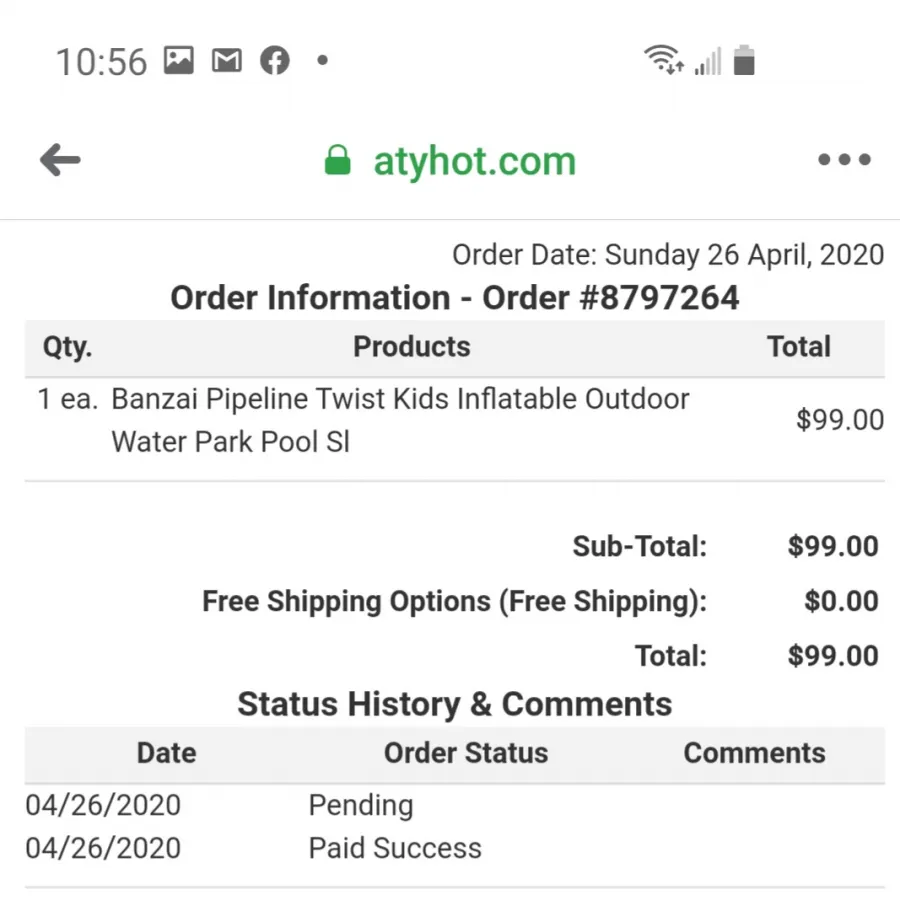900x900 pixels.
Task: Tap the Comments column header
Action: pyautogui.click(x=754, y=753)
